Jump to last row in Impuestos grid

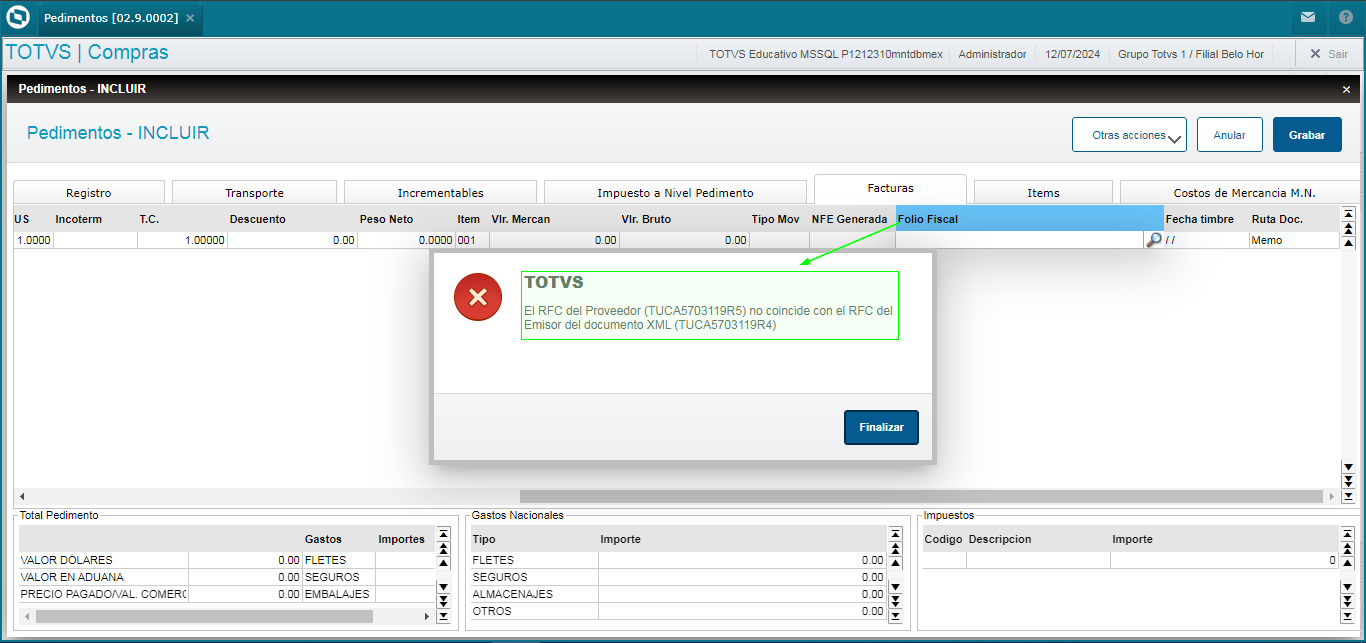click(x=1347, y=617)
